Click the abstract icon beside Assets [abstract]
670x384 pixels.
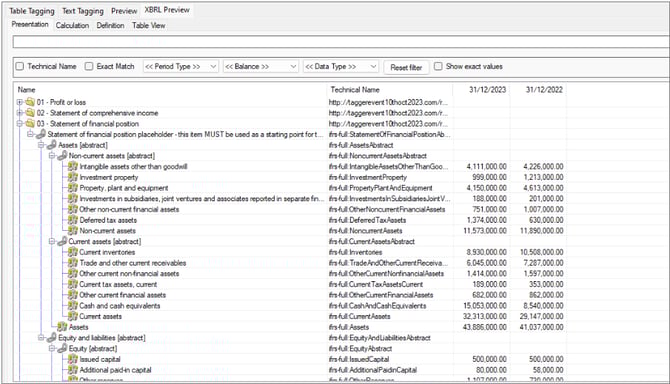click(x=52, y=145)
